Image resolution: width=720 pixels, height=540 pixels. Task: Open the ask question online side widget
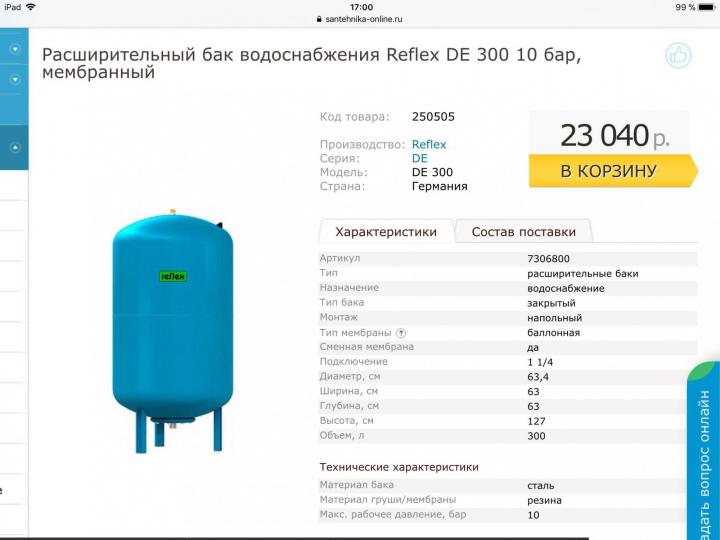tap(703, 452)
